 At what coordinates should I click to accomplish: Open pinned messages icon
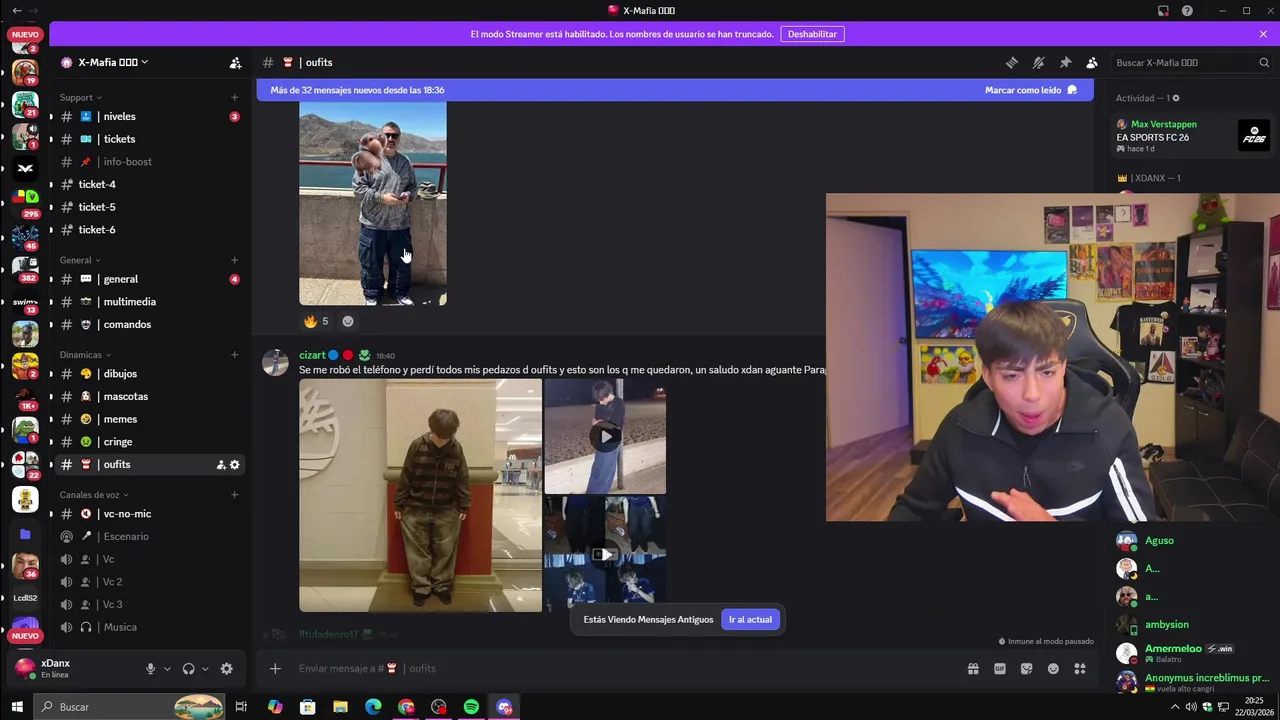pyautogui.click(x=1065, y=62)
